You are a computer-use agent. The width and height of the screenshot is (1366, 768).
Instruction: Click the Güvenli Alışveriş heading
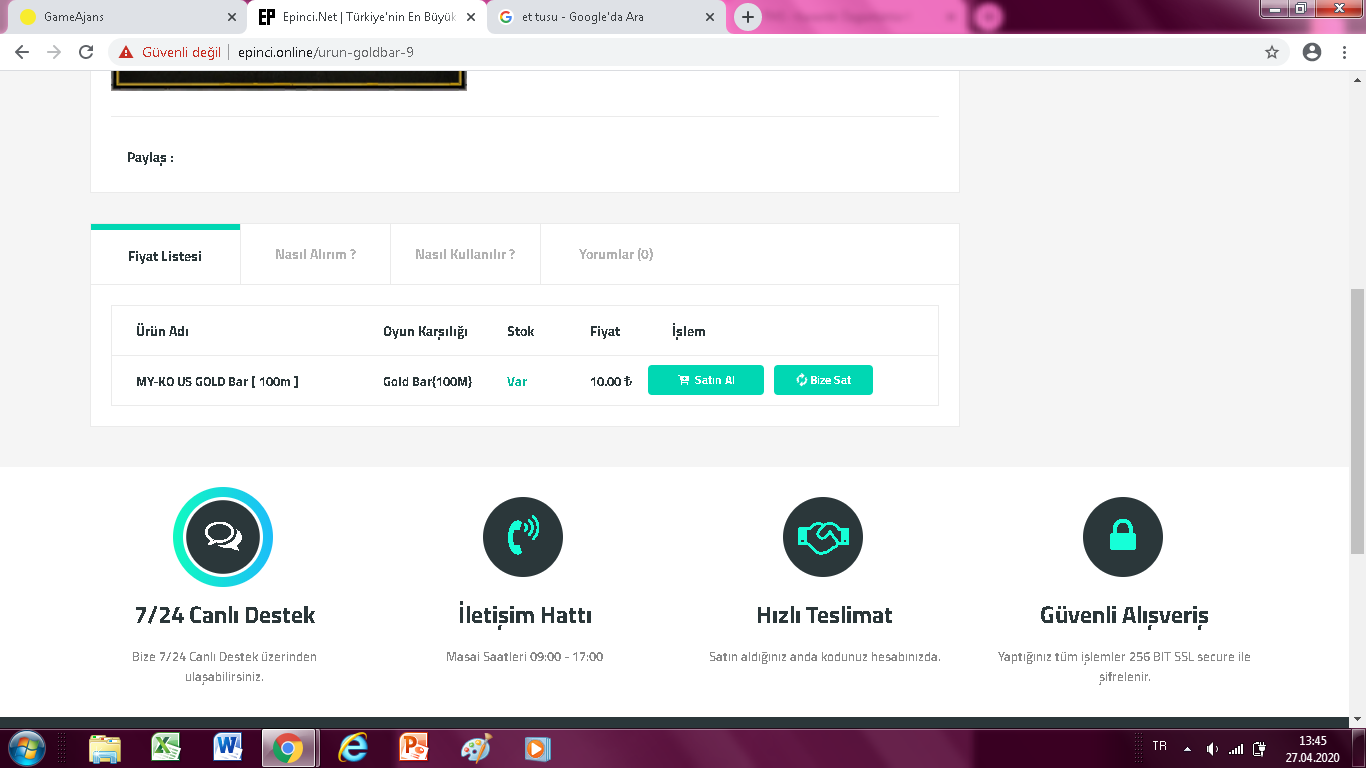tap(1124, 615)
